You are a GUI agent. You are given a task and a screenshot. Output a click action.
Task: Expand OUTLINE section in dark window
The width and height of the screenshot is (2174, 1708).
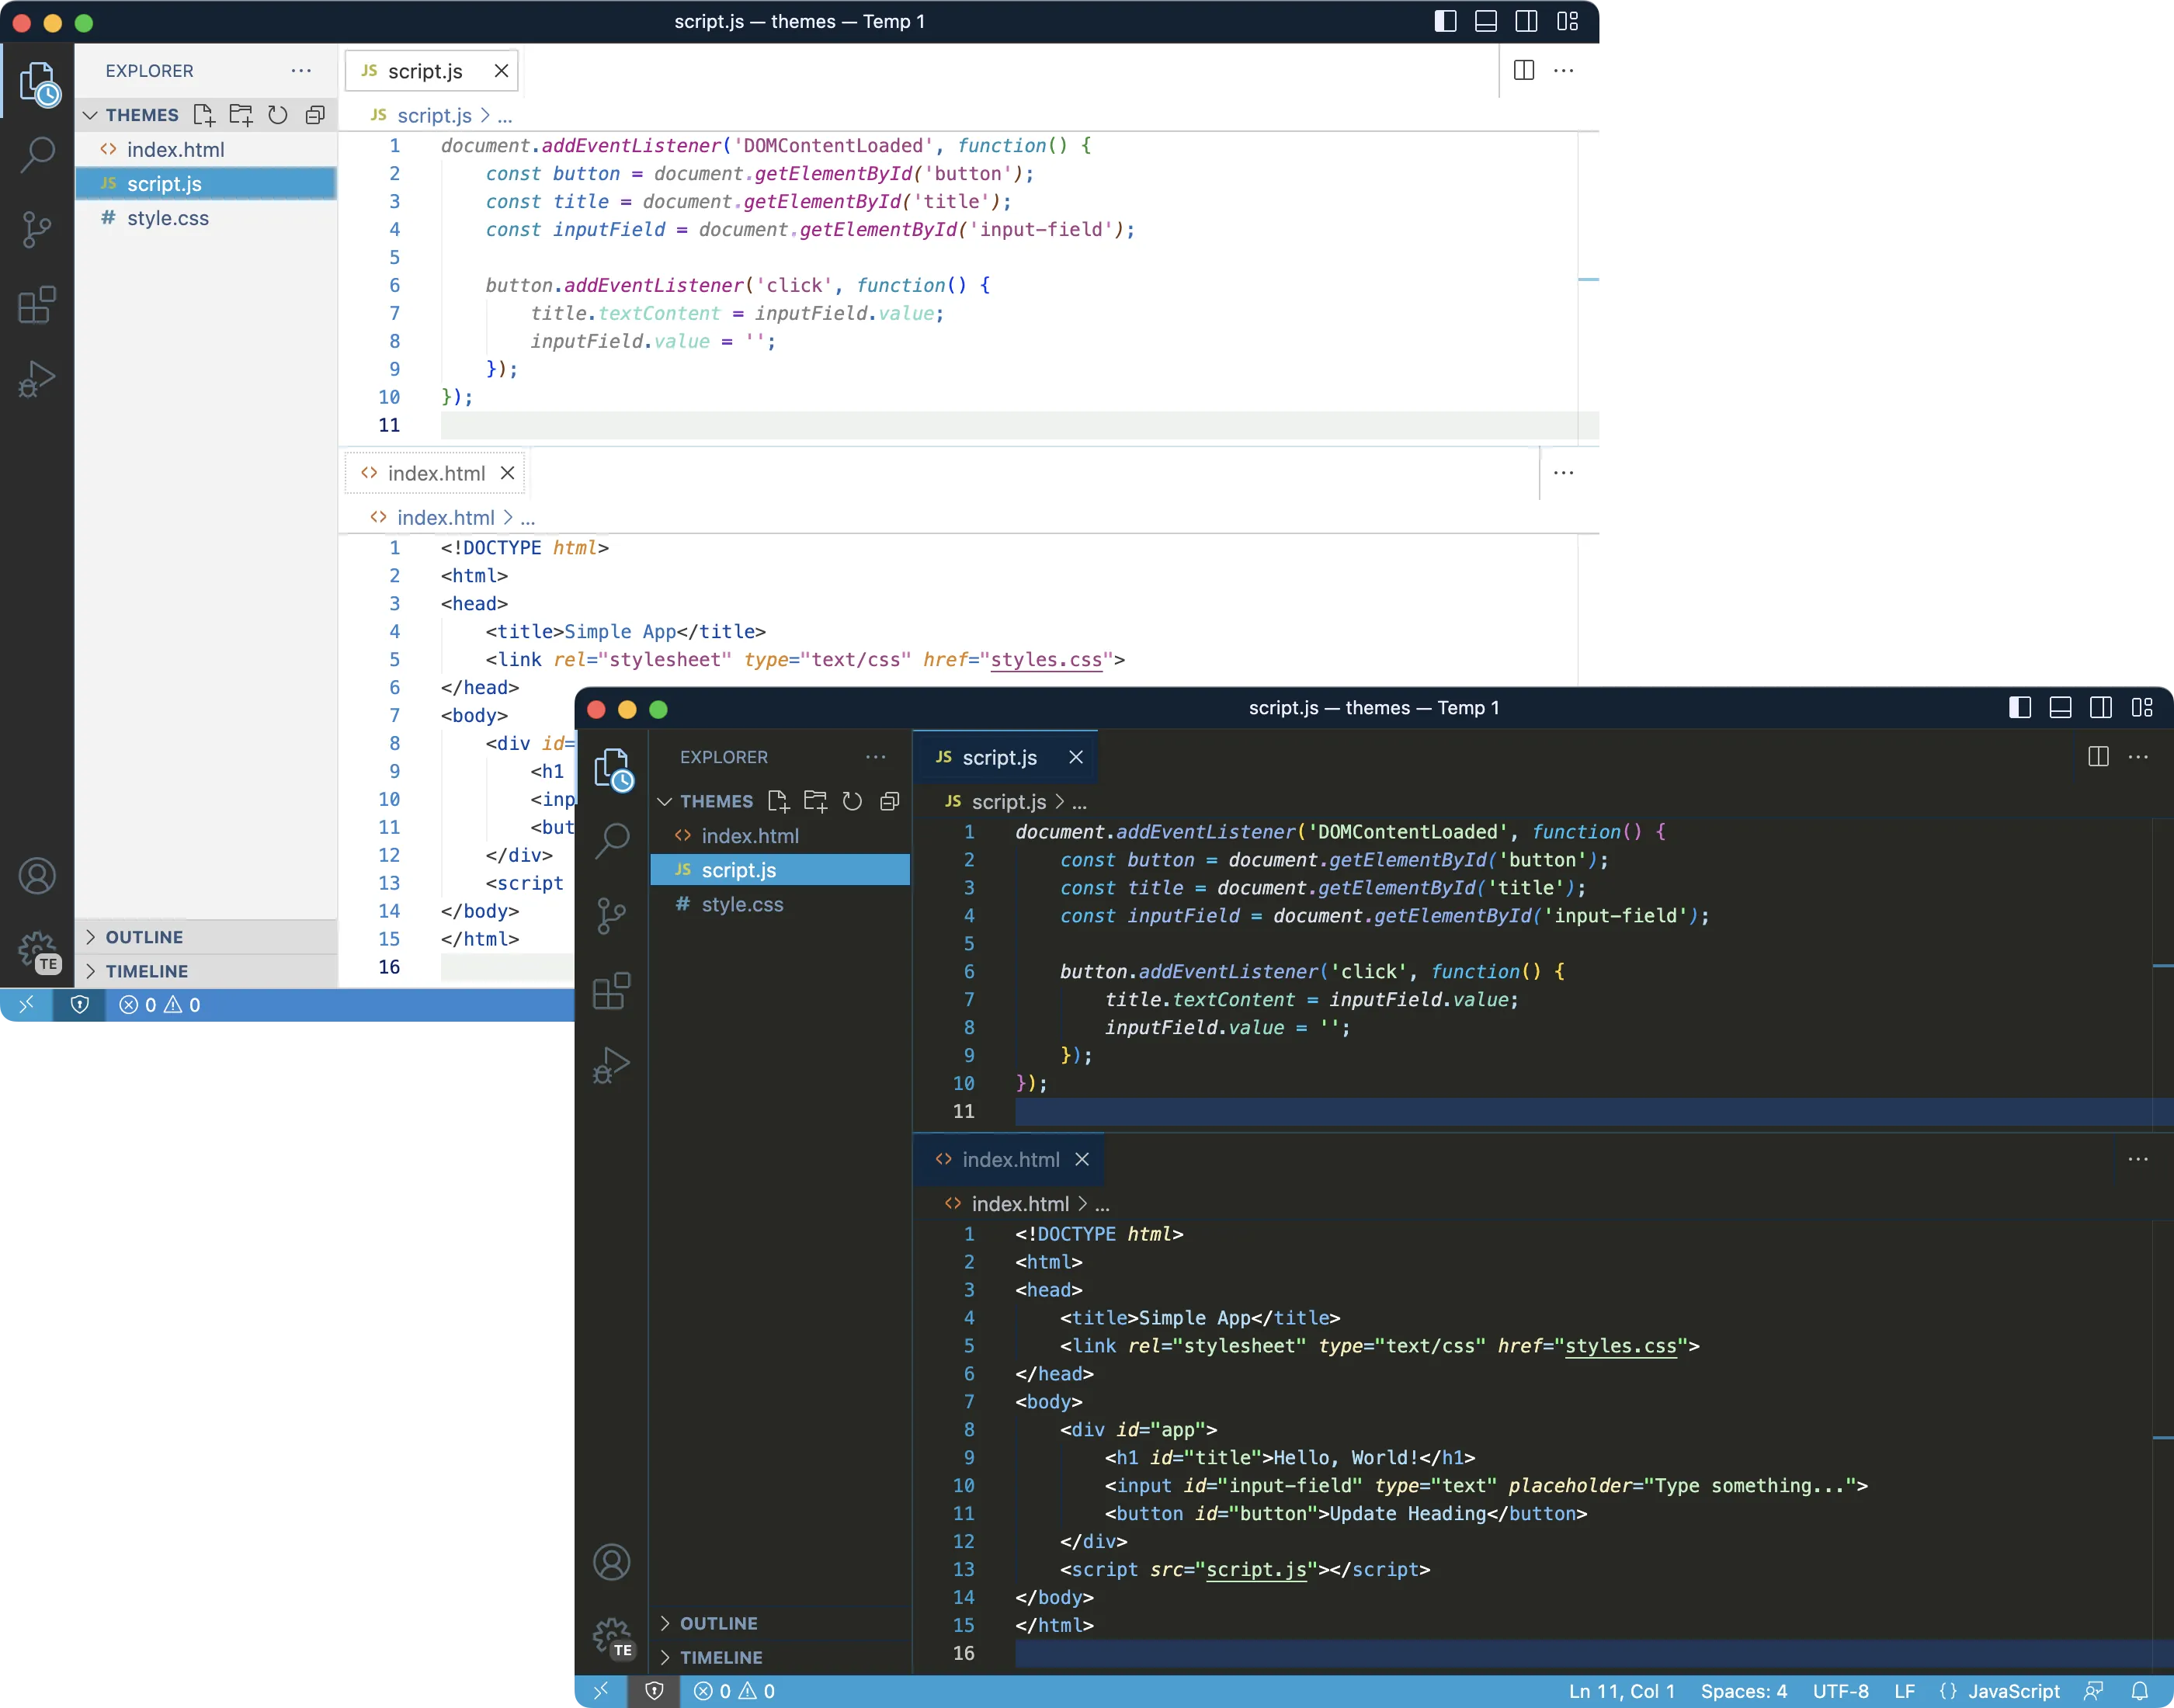pyautogui.click(x=718, y=1623)
